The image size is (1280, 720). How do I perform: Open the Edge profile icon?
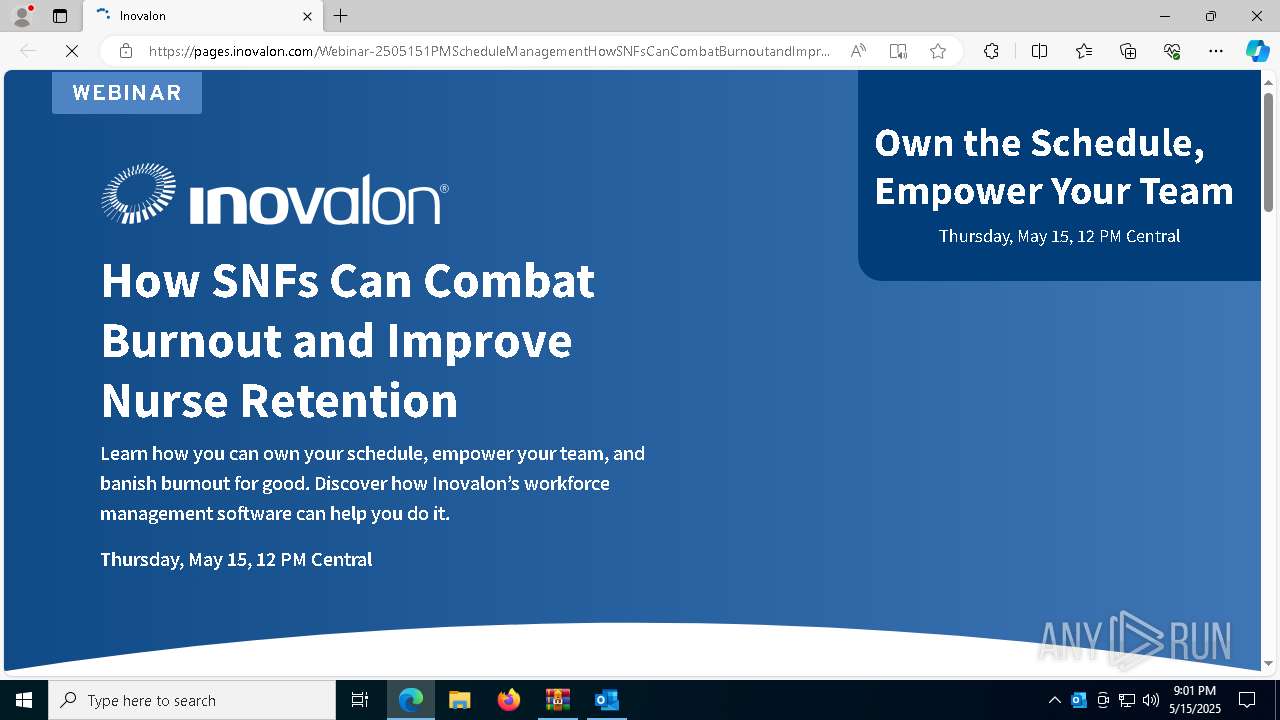(x=22, y=16)
